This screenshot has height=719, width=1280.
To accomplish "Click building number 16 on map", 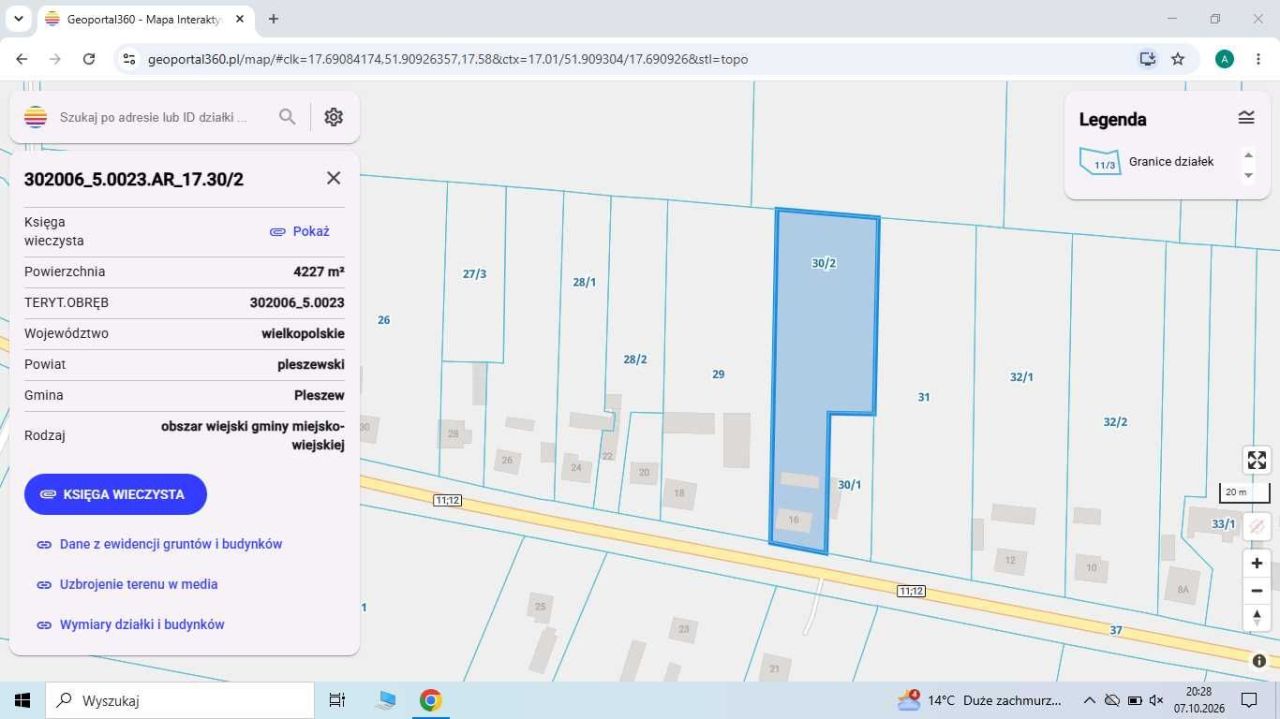I will pos(794,520).
